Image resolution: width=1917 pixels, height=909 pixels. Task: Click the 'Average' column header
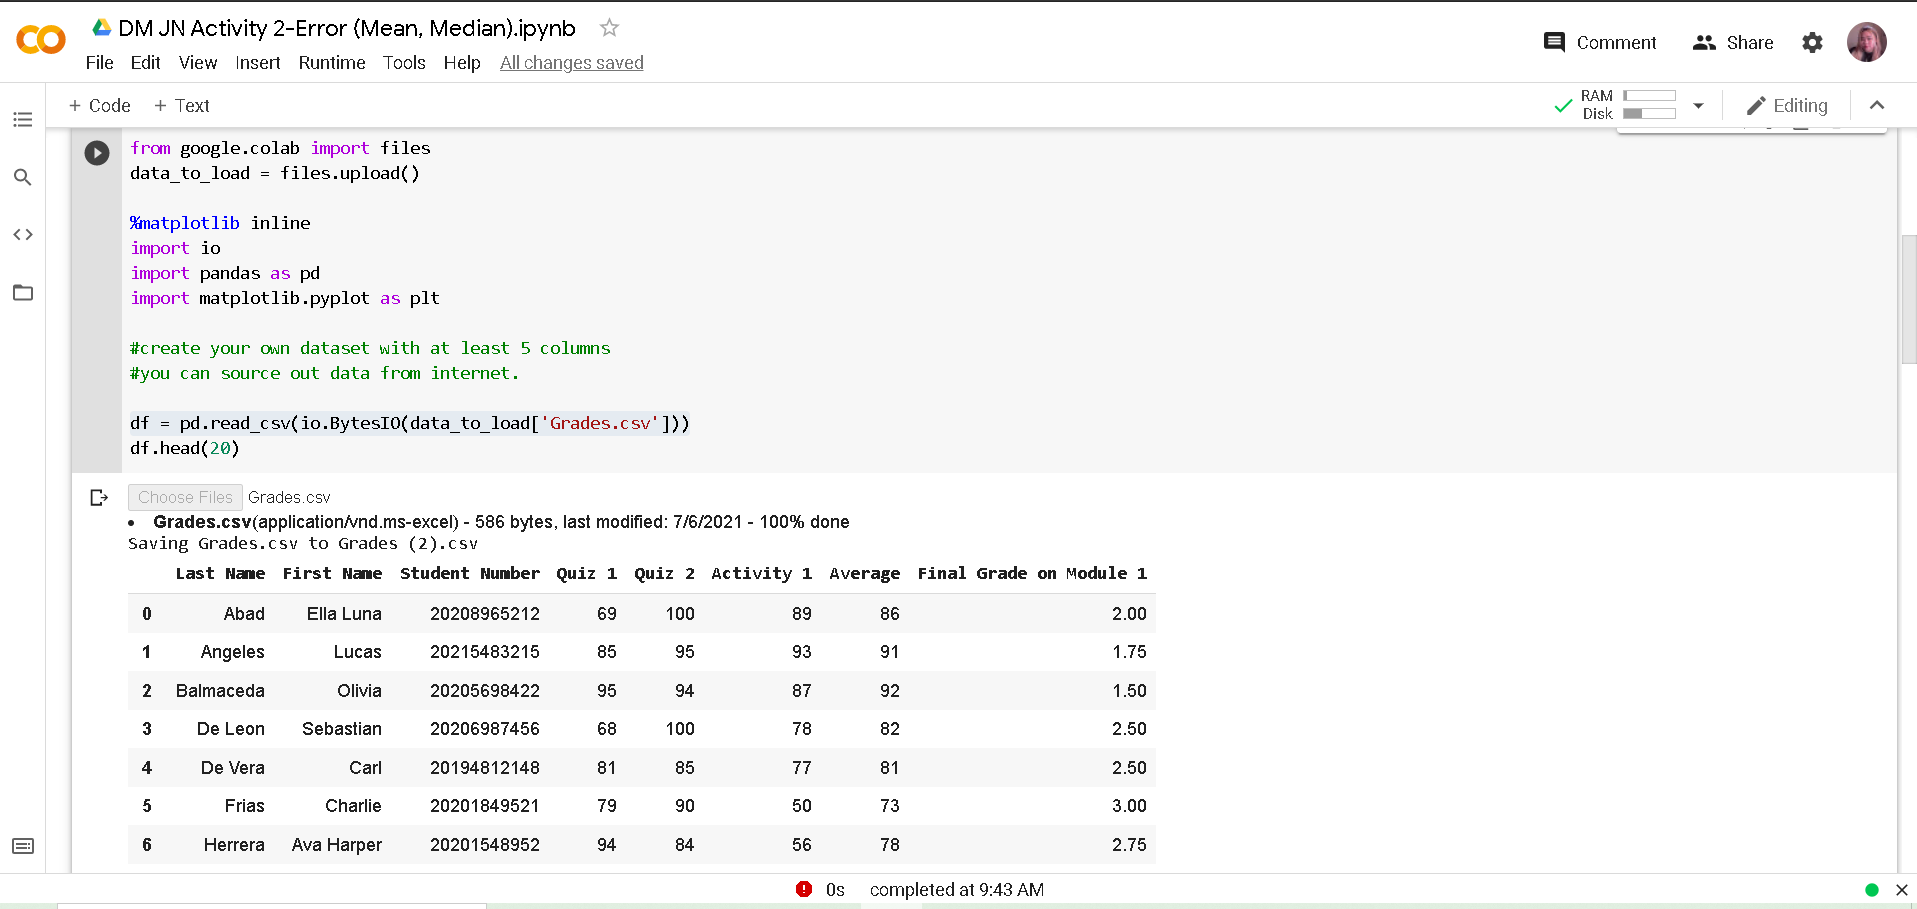tap(864, 573)
